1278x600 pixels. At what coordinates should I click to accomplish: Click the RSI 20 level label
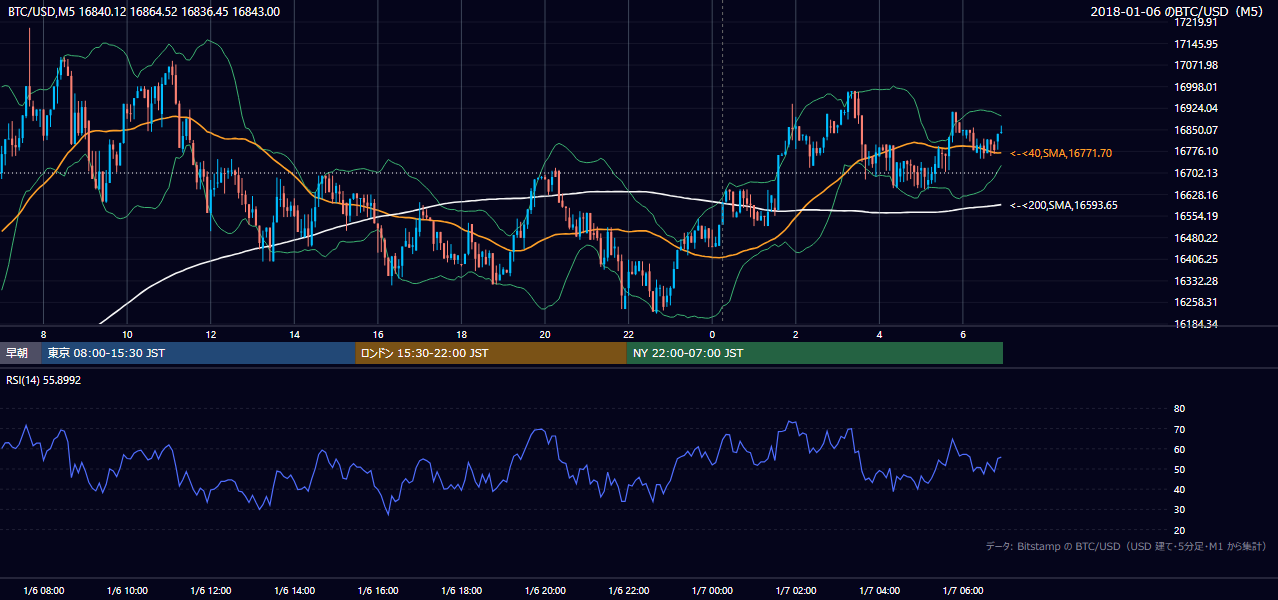(x=1179, y=530)
